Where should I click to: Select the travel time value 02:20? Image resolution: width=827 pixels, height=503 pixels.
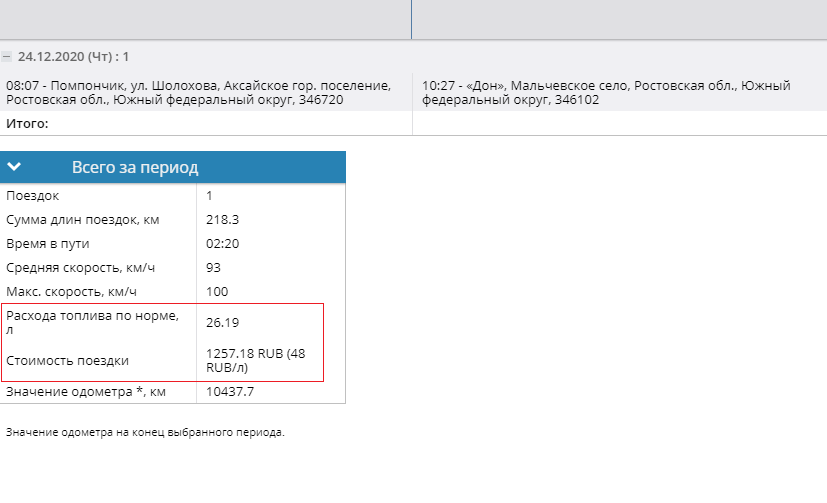tap(223, 244)
